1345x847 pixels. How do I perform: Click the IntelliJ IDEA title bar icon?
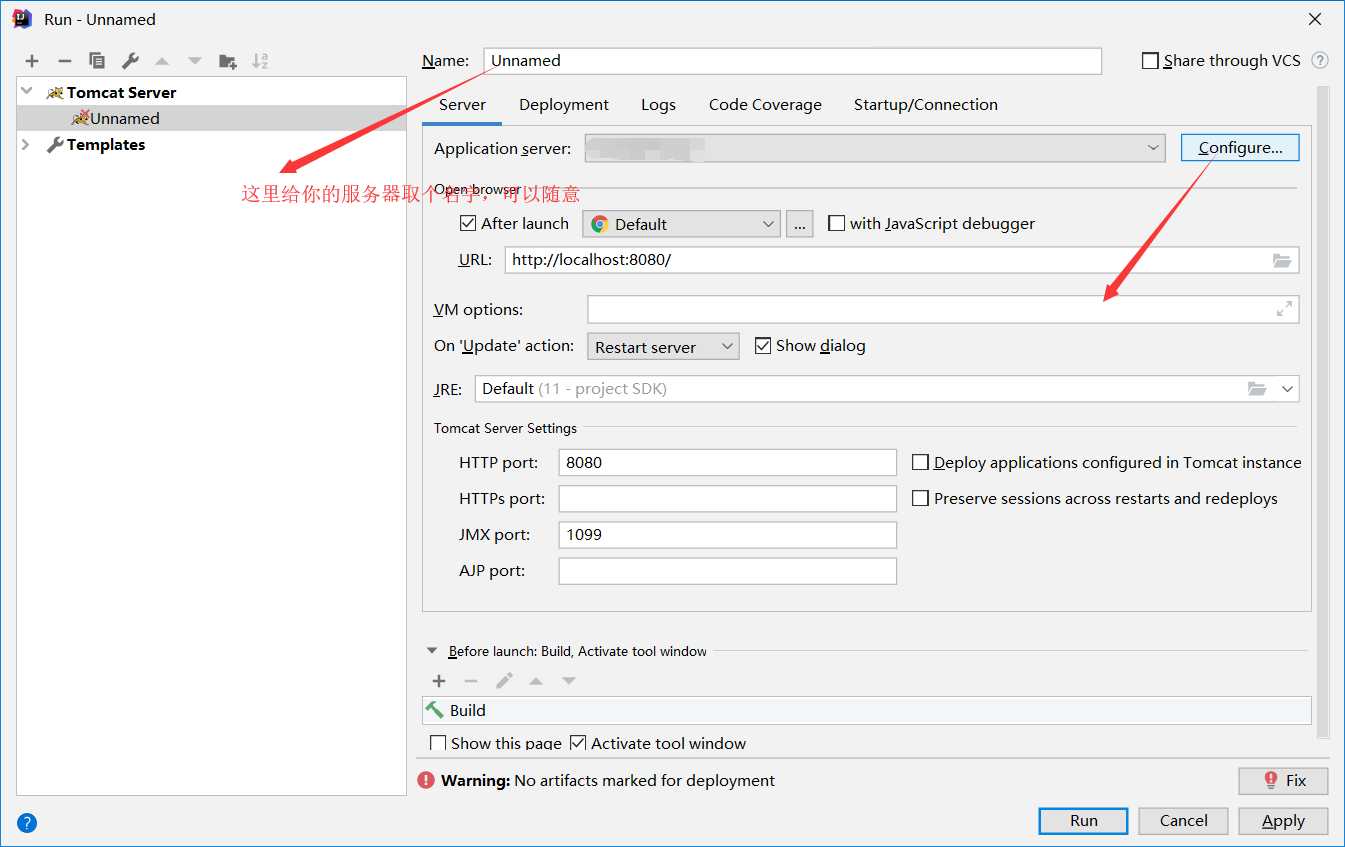pos(21,19)
